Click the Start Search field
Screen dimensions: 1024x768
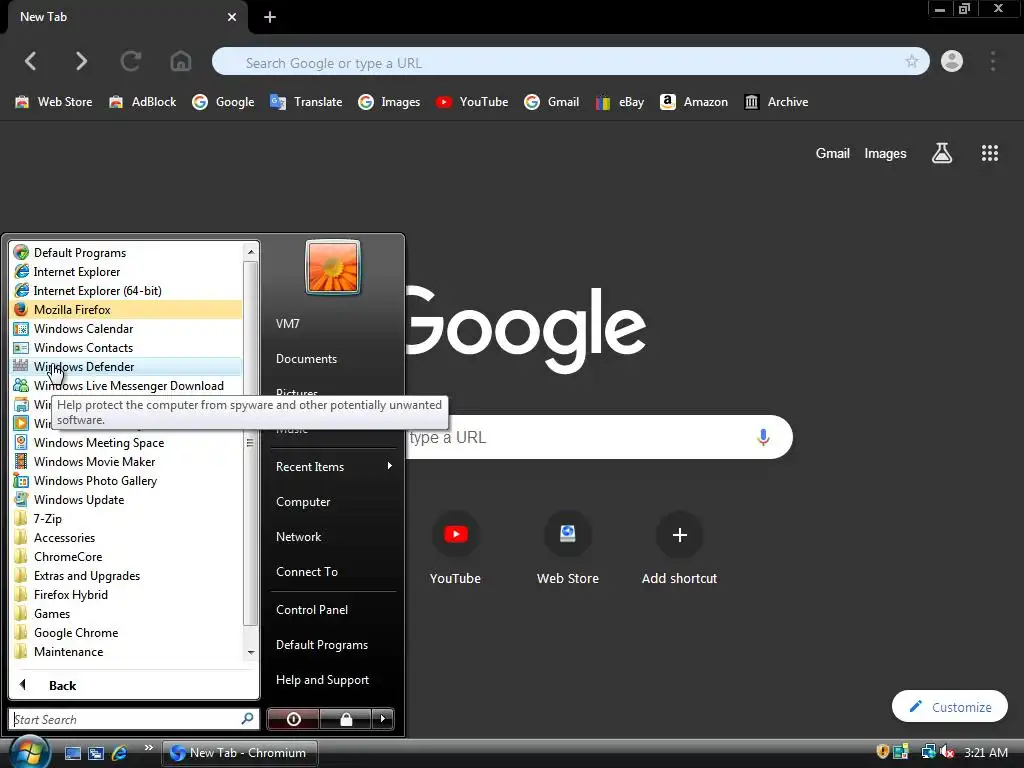coord(134,719)
